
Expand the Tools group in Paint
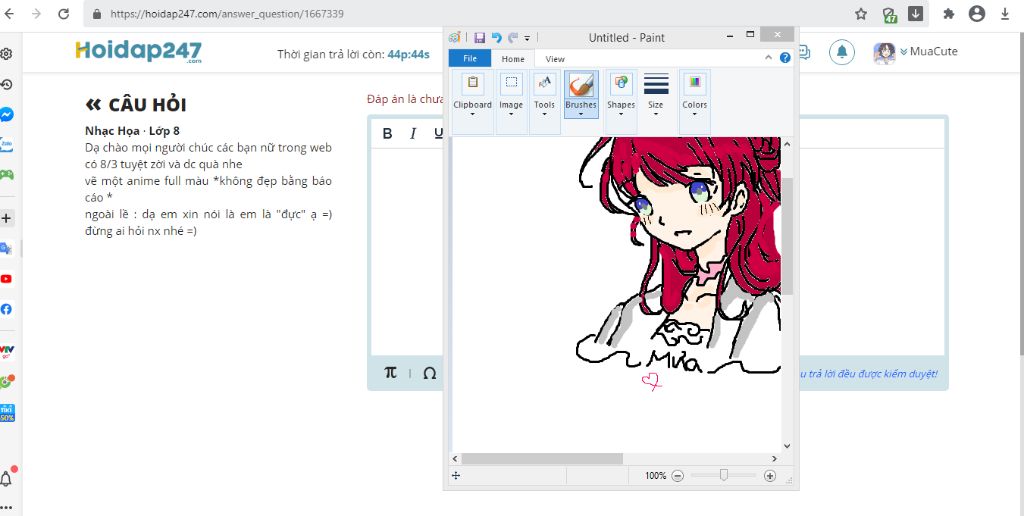[545, 102]
